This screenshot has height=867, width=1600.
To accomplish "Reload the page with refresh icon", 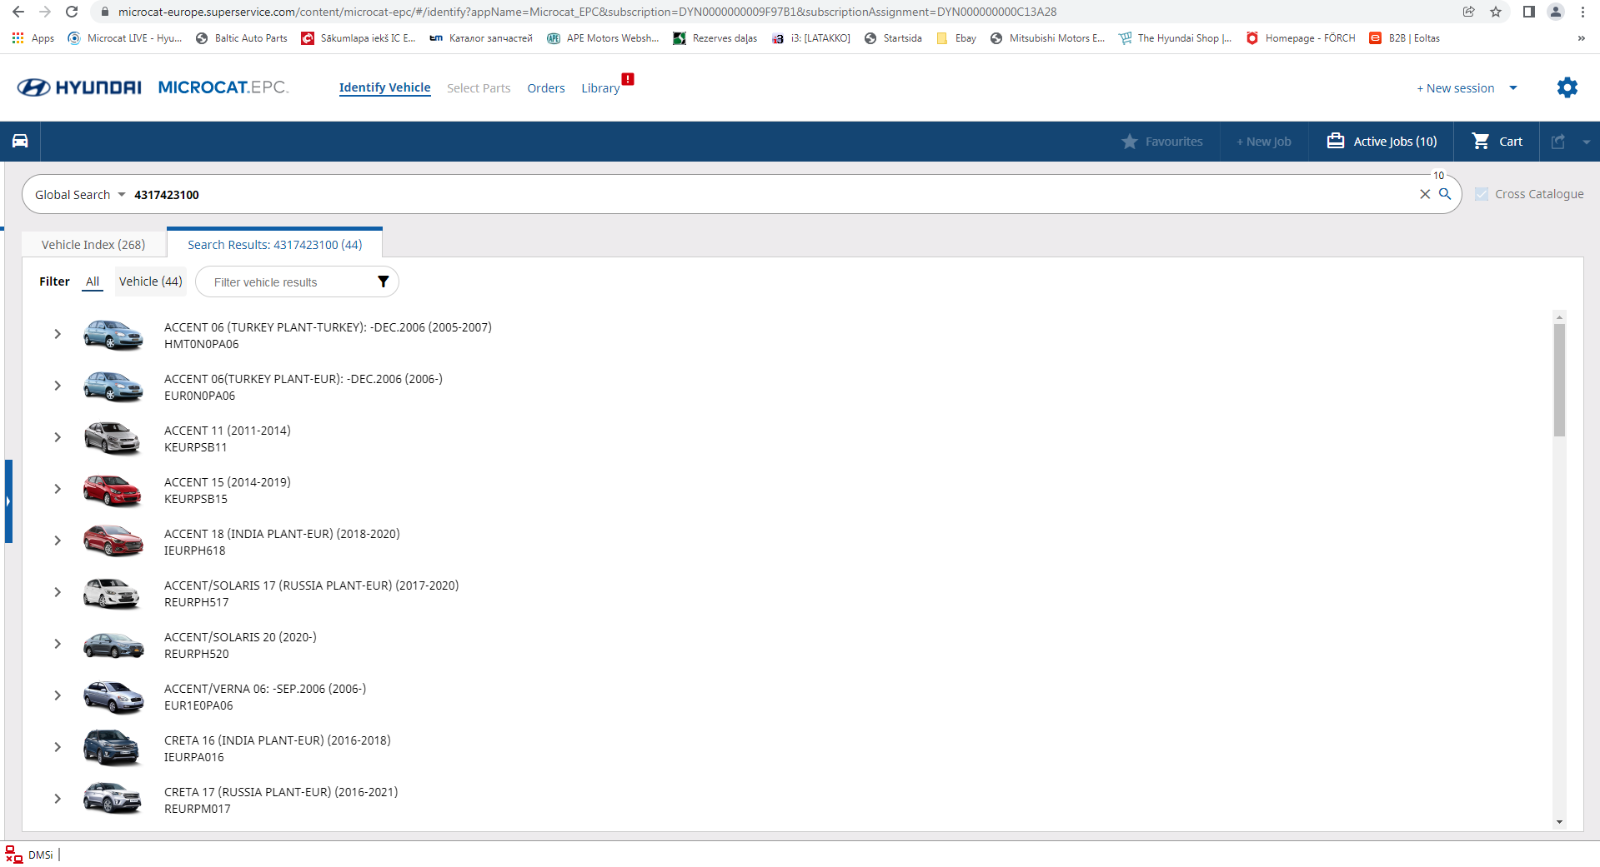I will coord(71,12).
